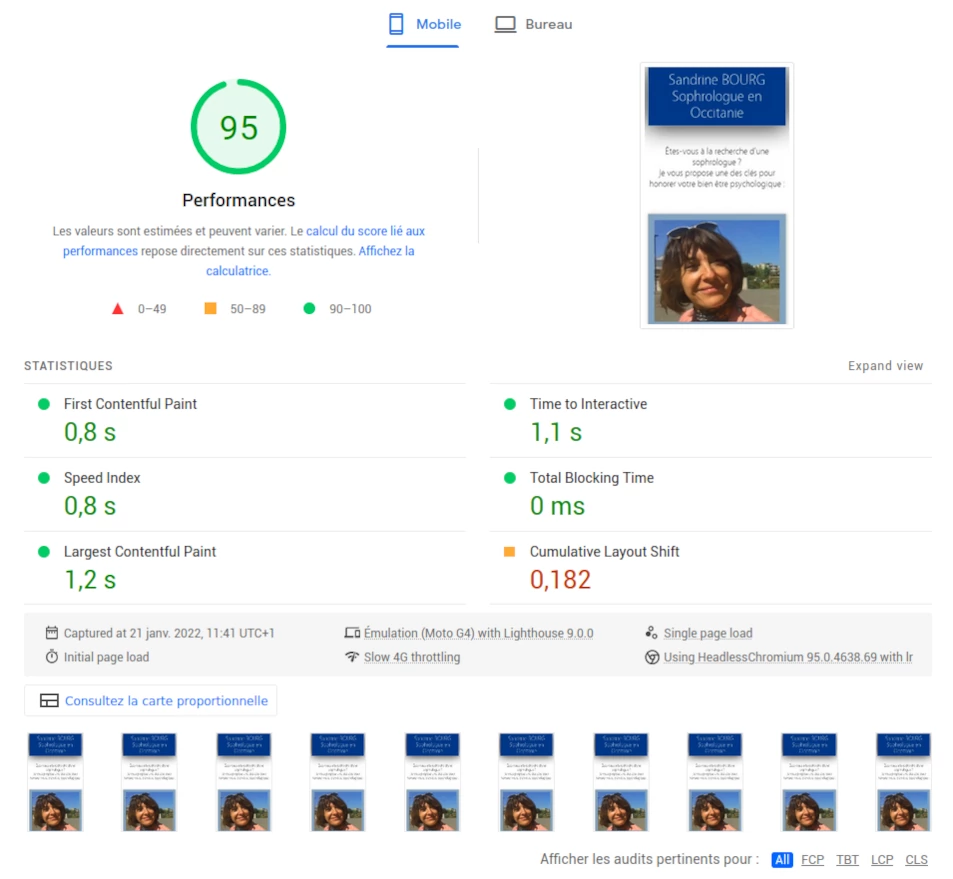Click the device emulation icon for Moto G4
The height and width of the screenshot is (879, 953).
tap(351, 633)
